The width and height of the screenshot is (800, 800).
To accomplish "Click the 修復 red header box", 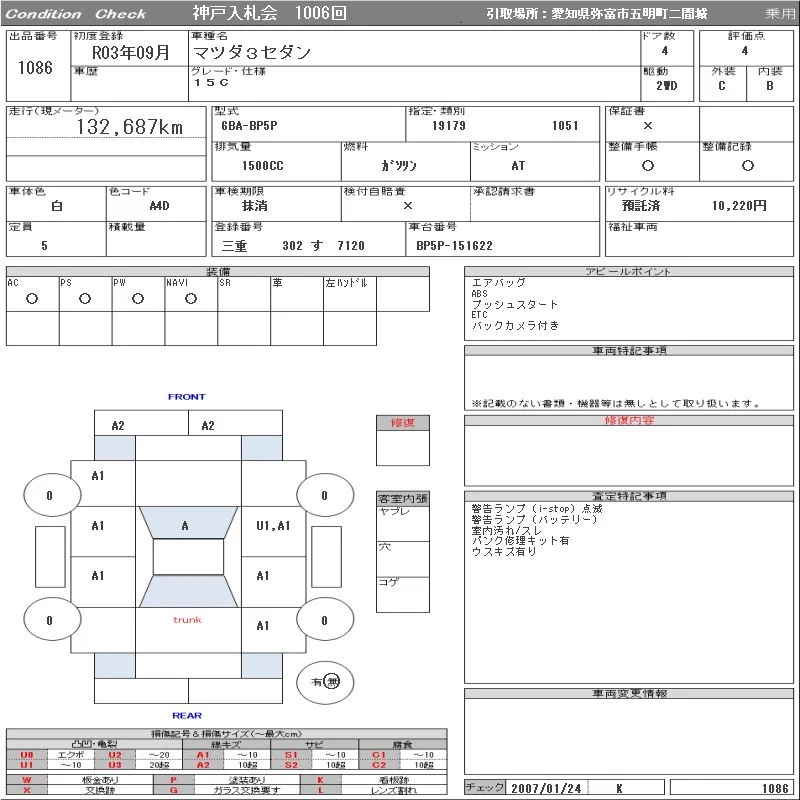I will [403, 423].
